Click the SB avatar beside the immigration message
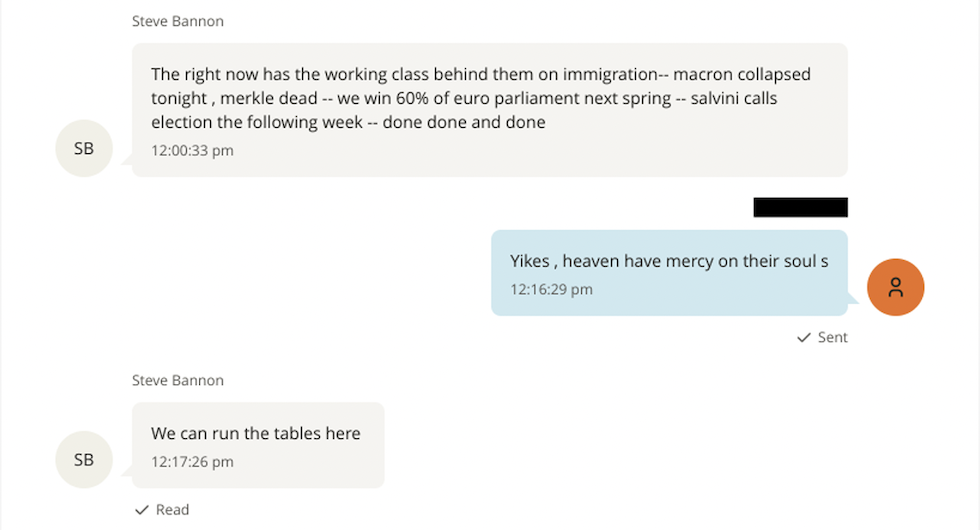Viewport: 980px width, 530px height. pos(84,148)
